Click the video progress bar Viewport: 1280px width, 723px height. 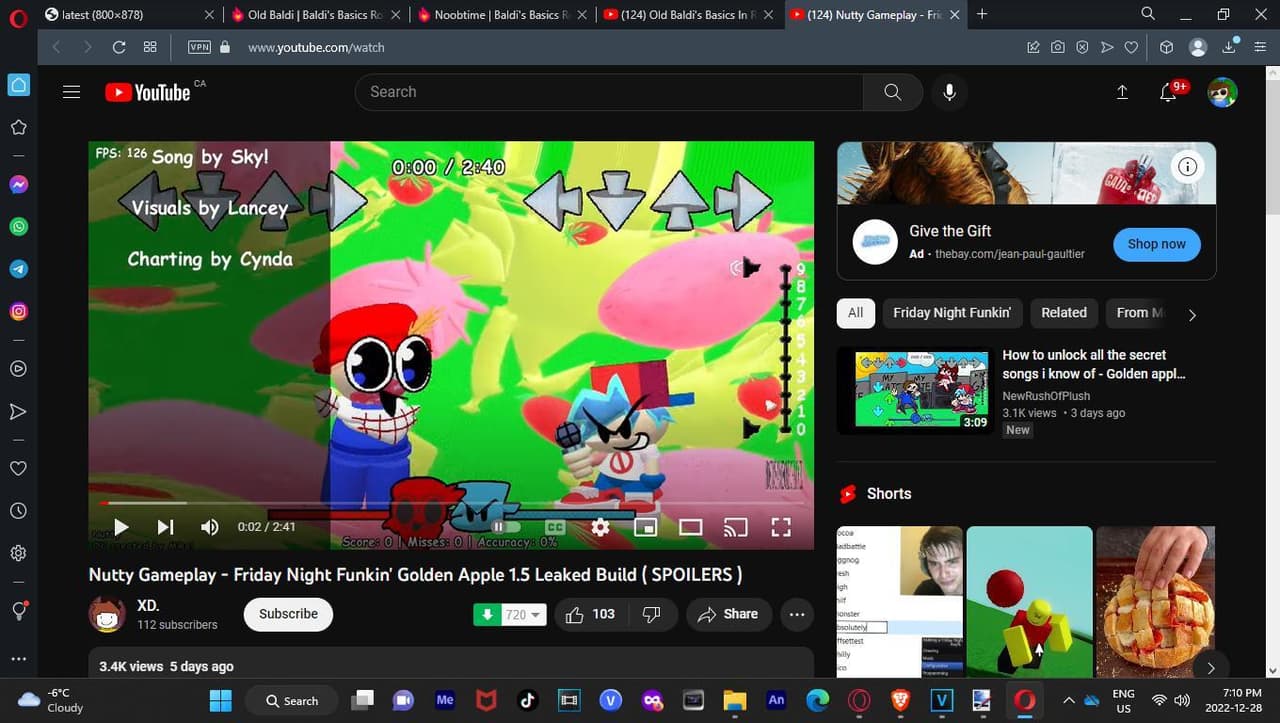click(451, 503)
